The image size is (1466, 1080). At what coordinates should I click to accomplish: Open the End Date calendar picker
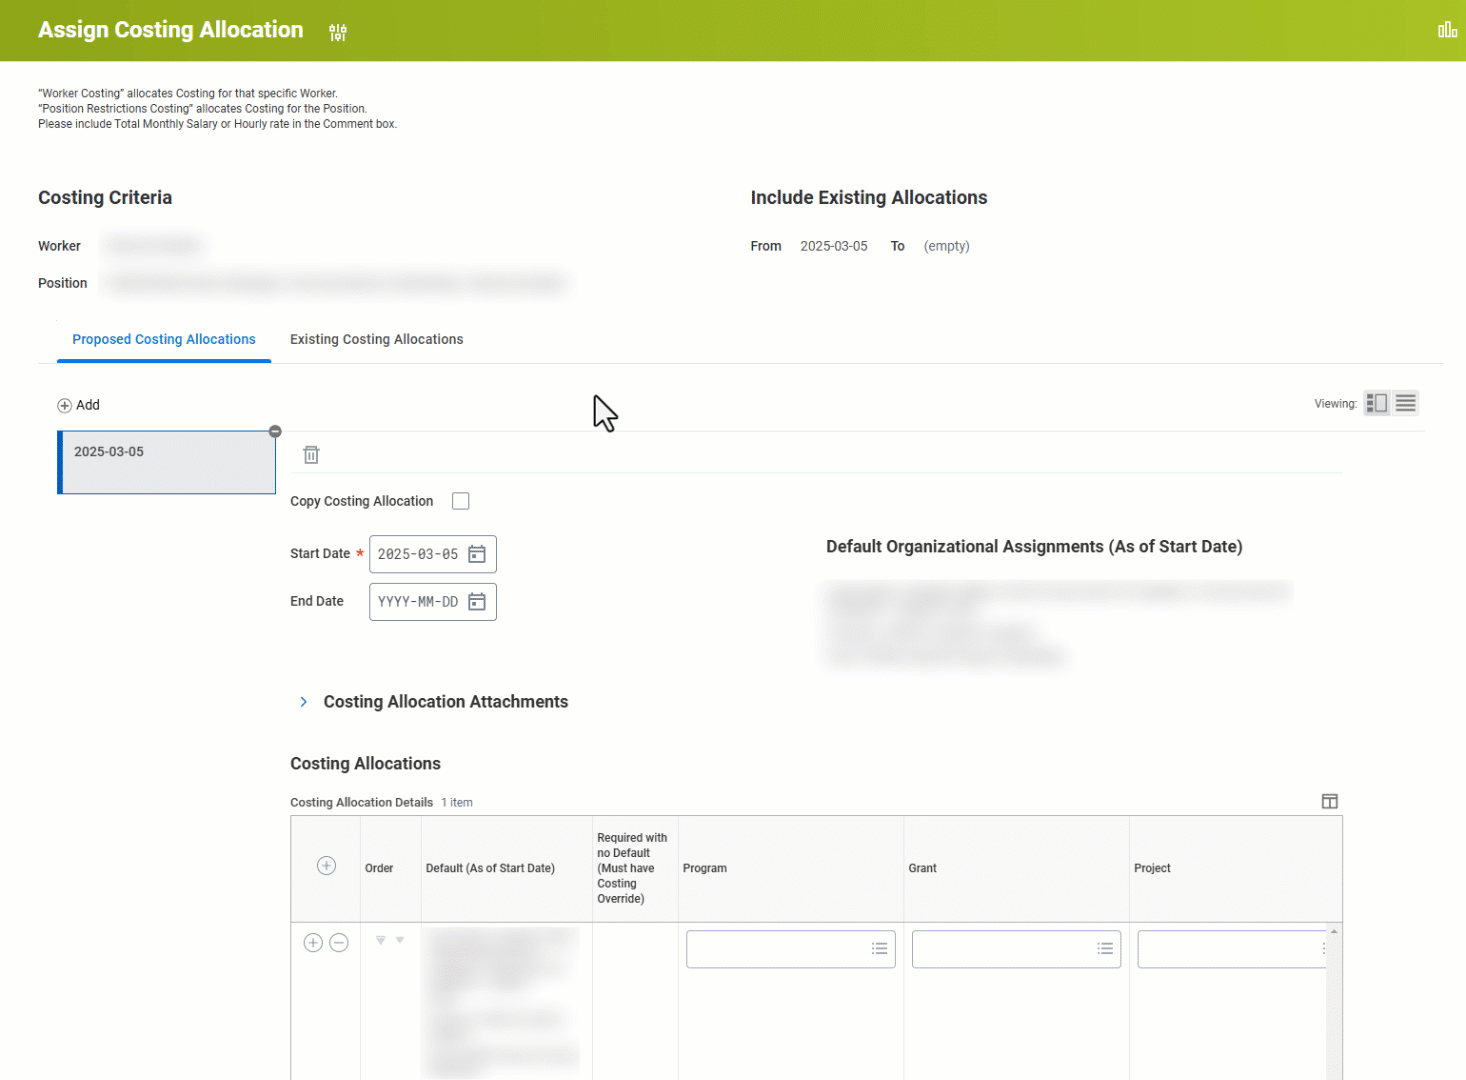(477, 601)
